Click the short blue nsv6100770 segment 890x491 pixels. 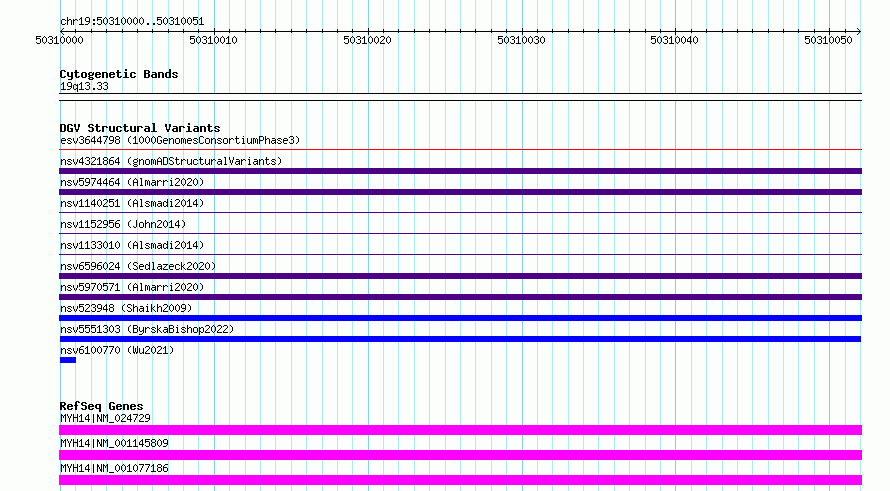click(x=68, y=360)
